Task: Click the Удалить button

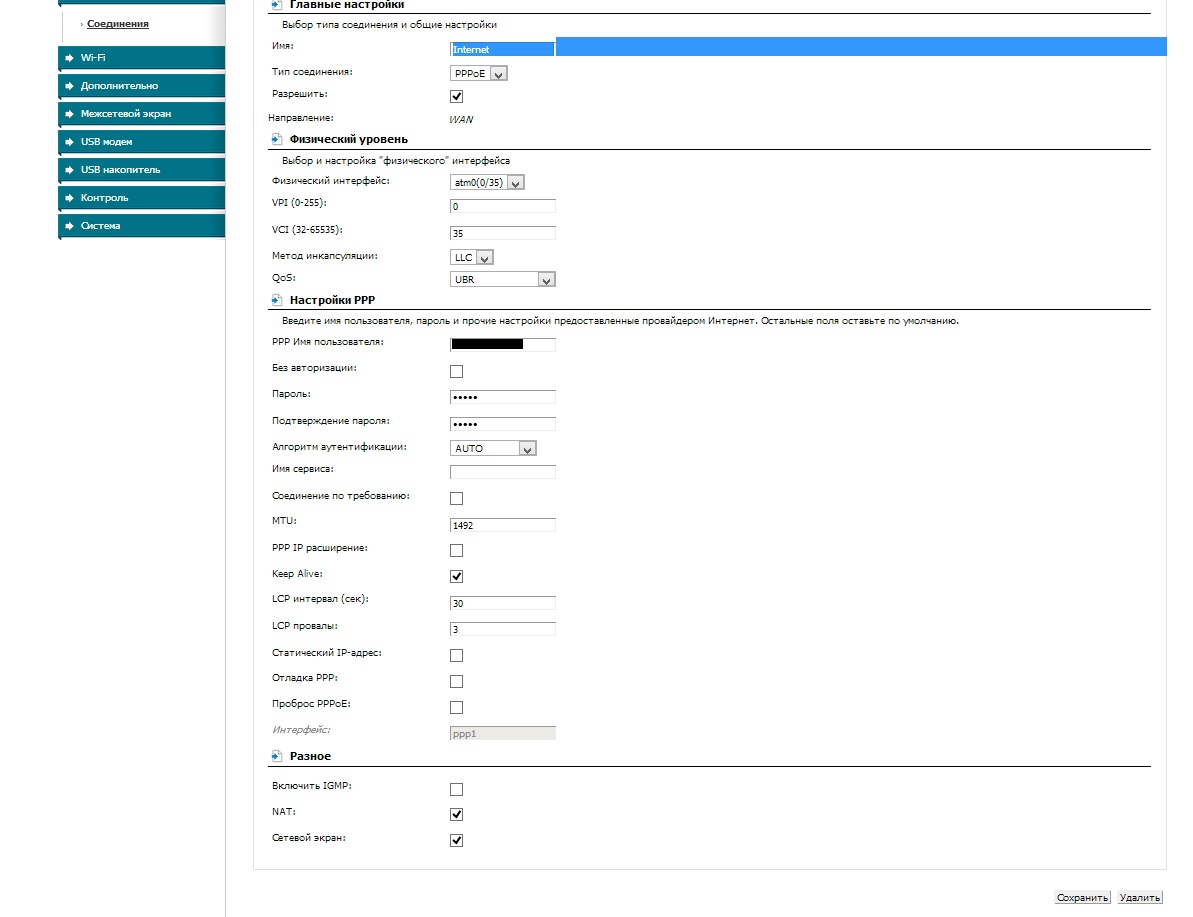Action: pyautogui.click(x=1140, y=898)
